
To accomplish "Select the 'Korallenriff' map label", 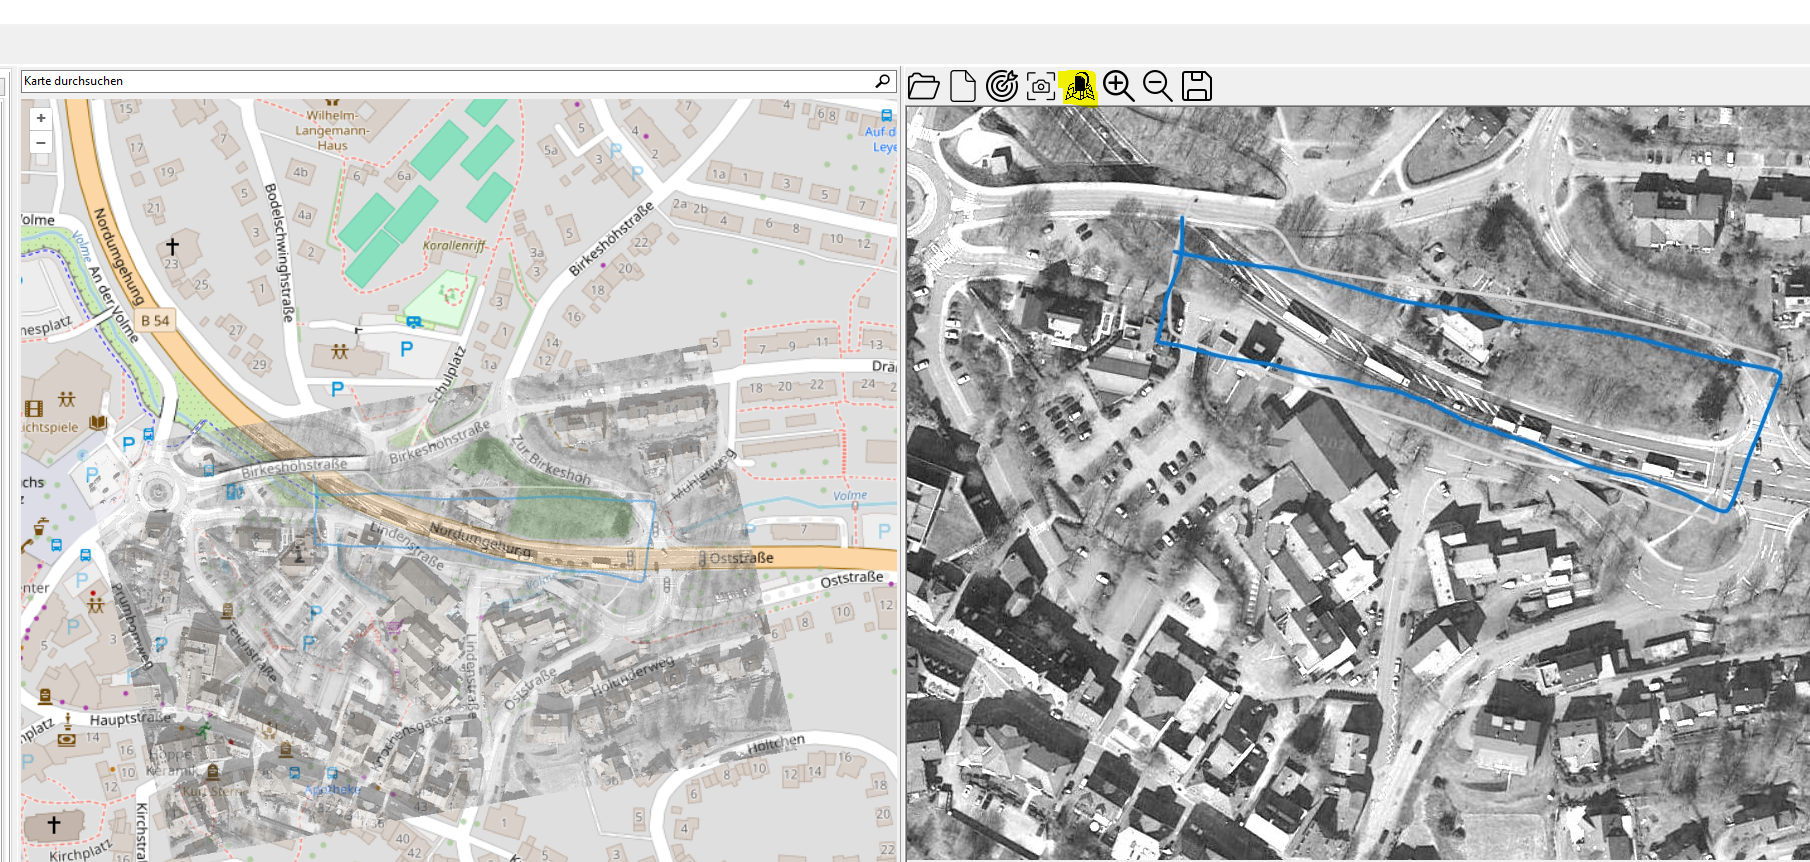I will coord(453,245).
